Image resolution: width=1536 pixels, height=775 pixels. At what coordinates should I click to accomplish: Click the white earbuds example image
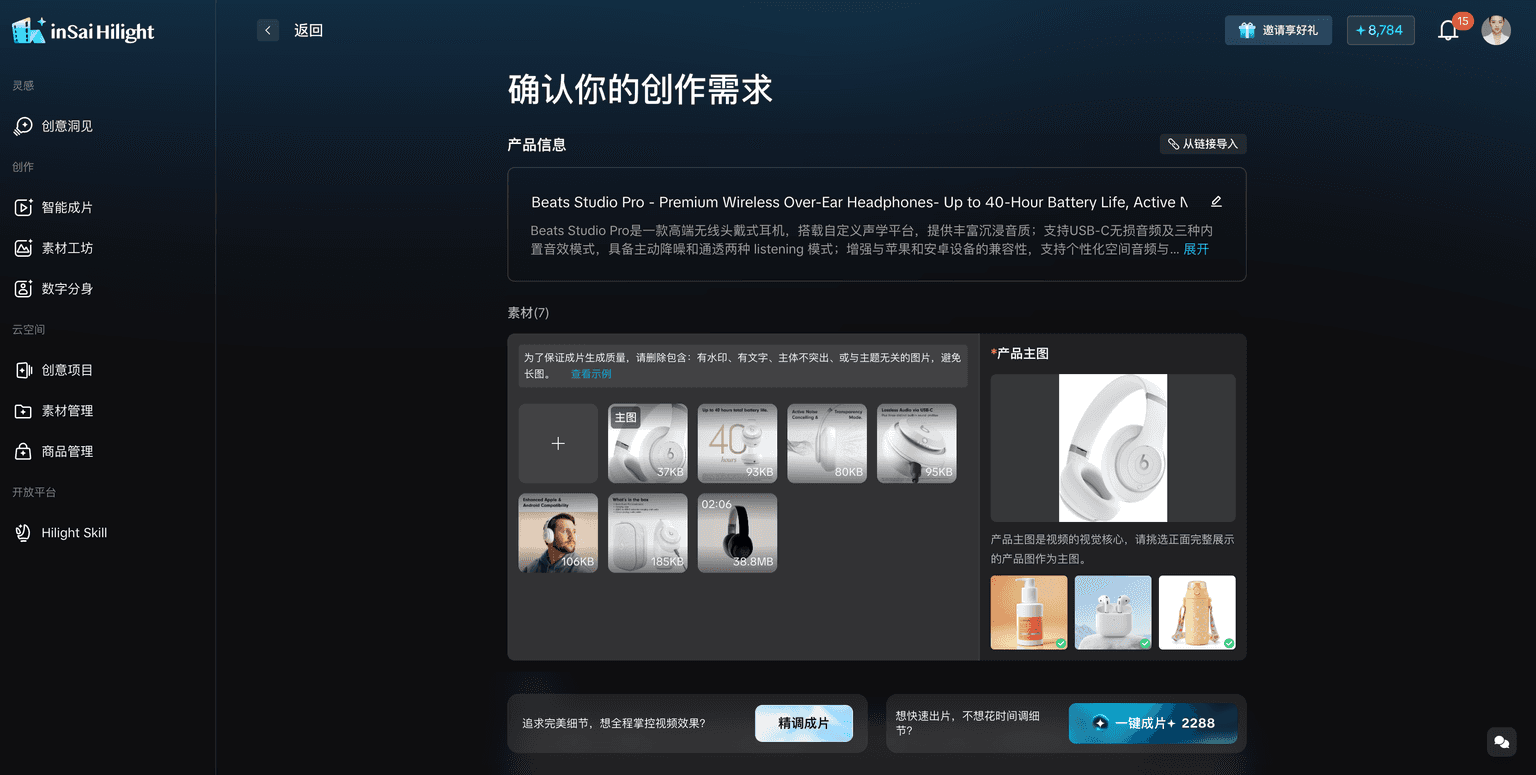(x=1113, y=612)
